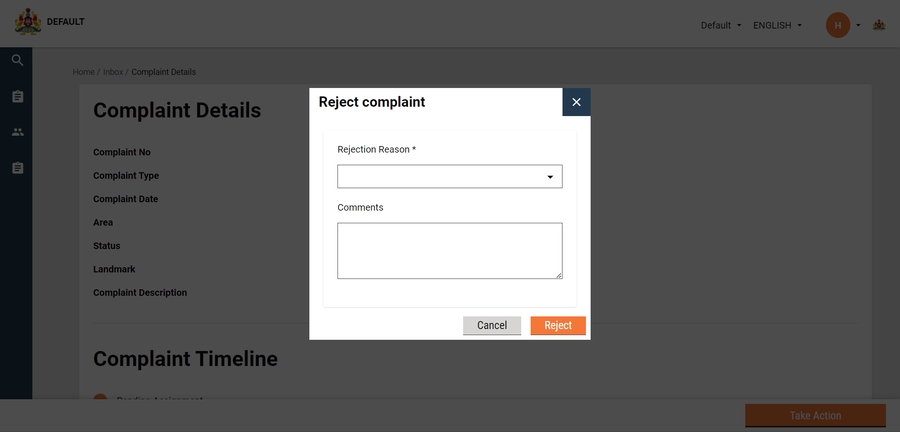Expand the Default selector in the header
This screenshot has width=900, height=432.
point(721,25)
